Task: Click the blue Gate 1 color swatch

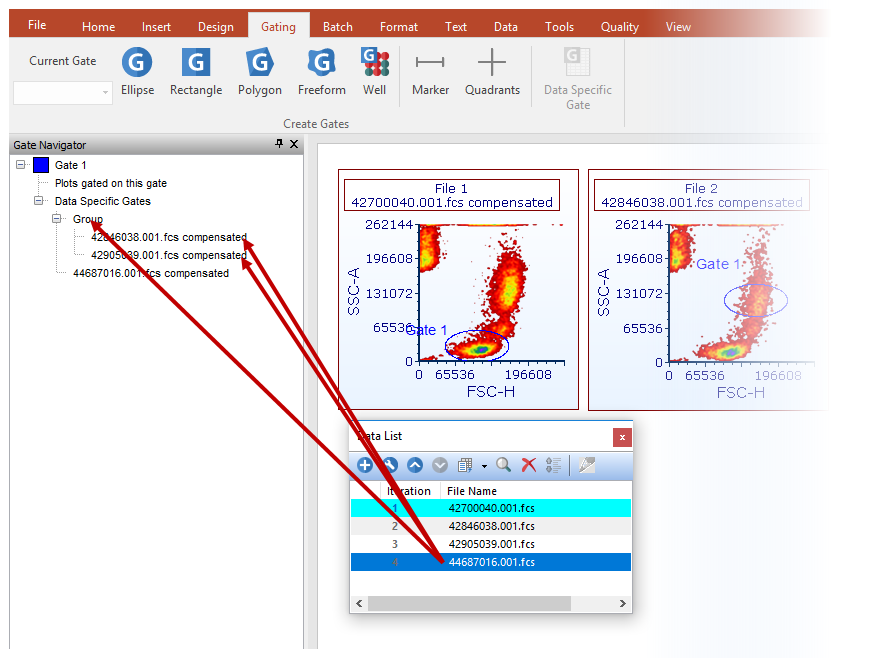Action: pos(41,165)
